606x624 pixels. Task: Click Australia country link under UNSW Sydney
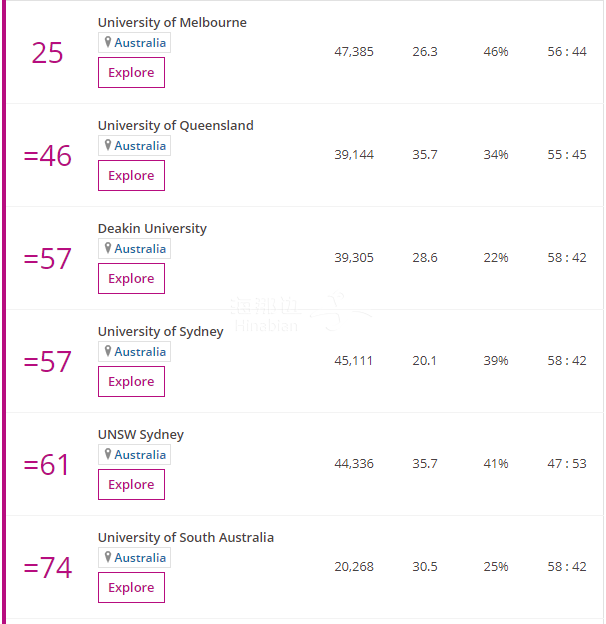pos(140,455)
